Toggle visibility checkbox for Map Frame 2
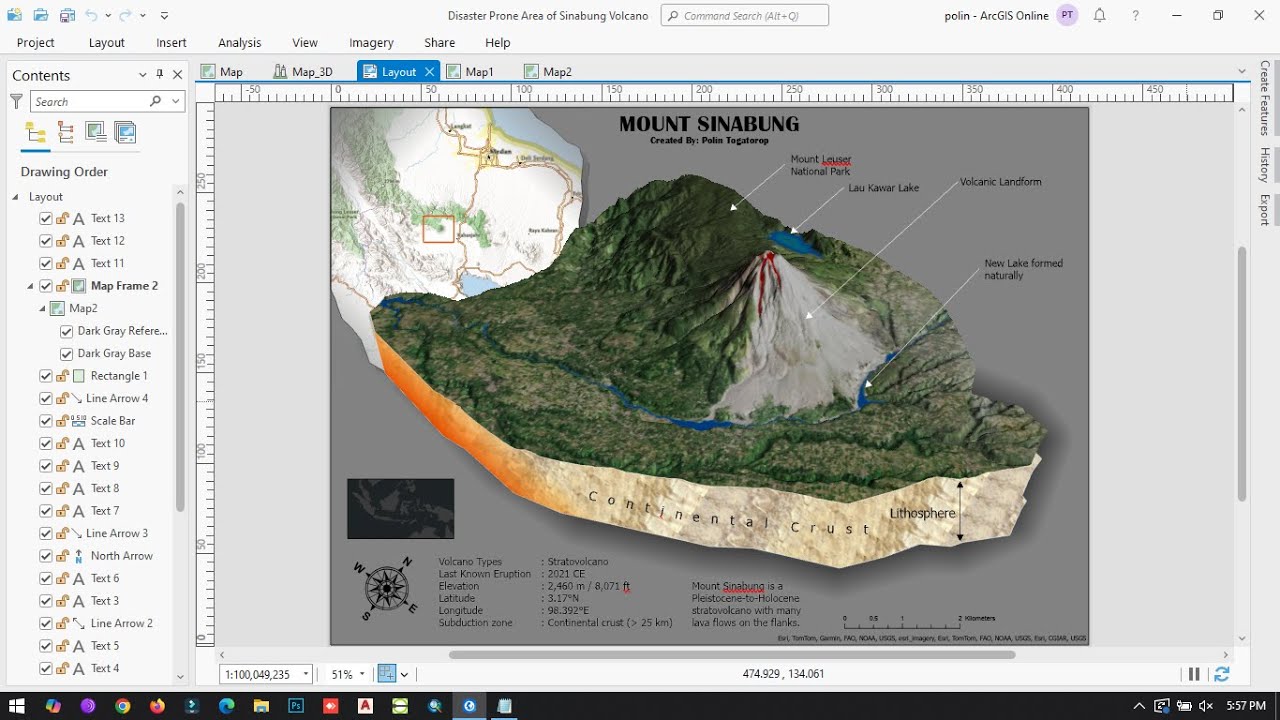Image resolution: width=1280 pixels, height=720 pixels. coord(45,286)
